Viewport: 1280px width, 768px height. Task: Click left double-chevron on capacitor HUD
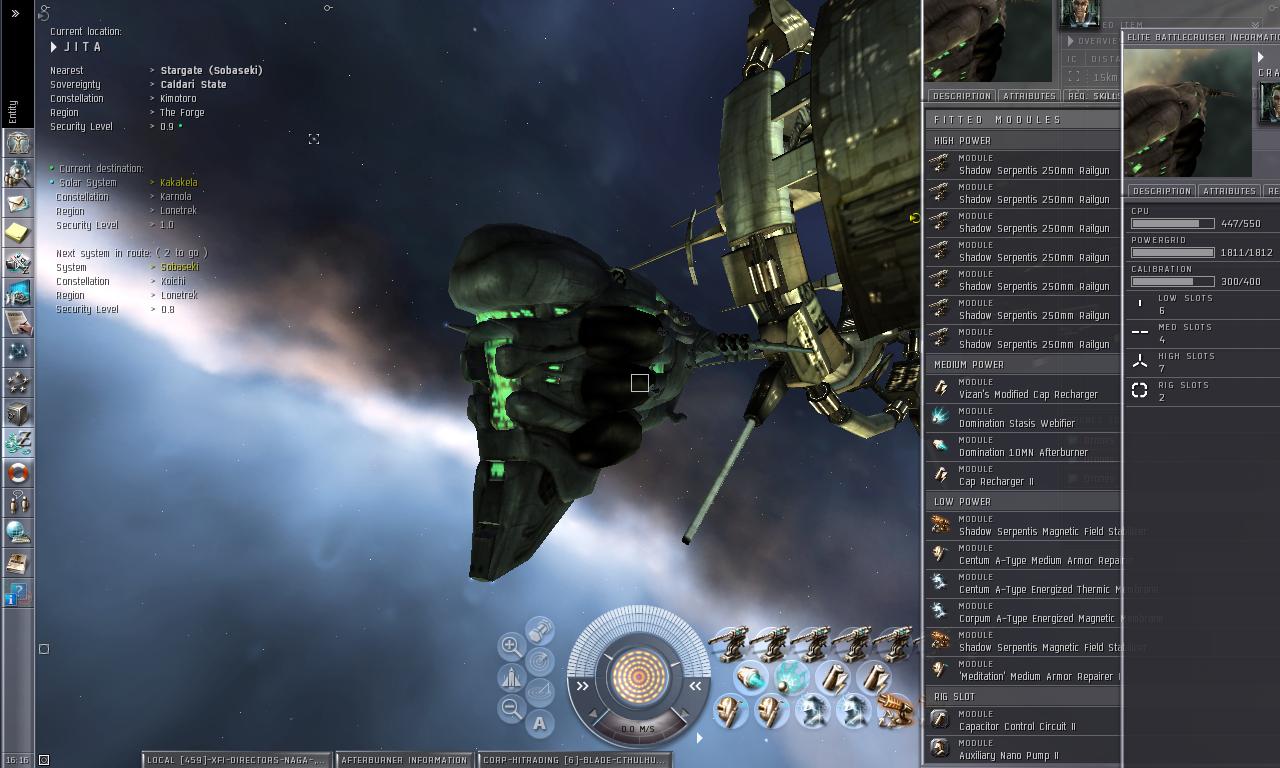tap(583, 687)
